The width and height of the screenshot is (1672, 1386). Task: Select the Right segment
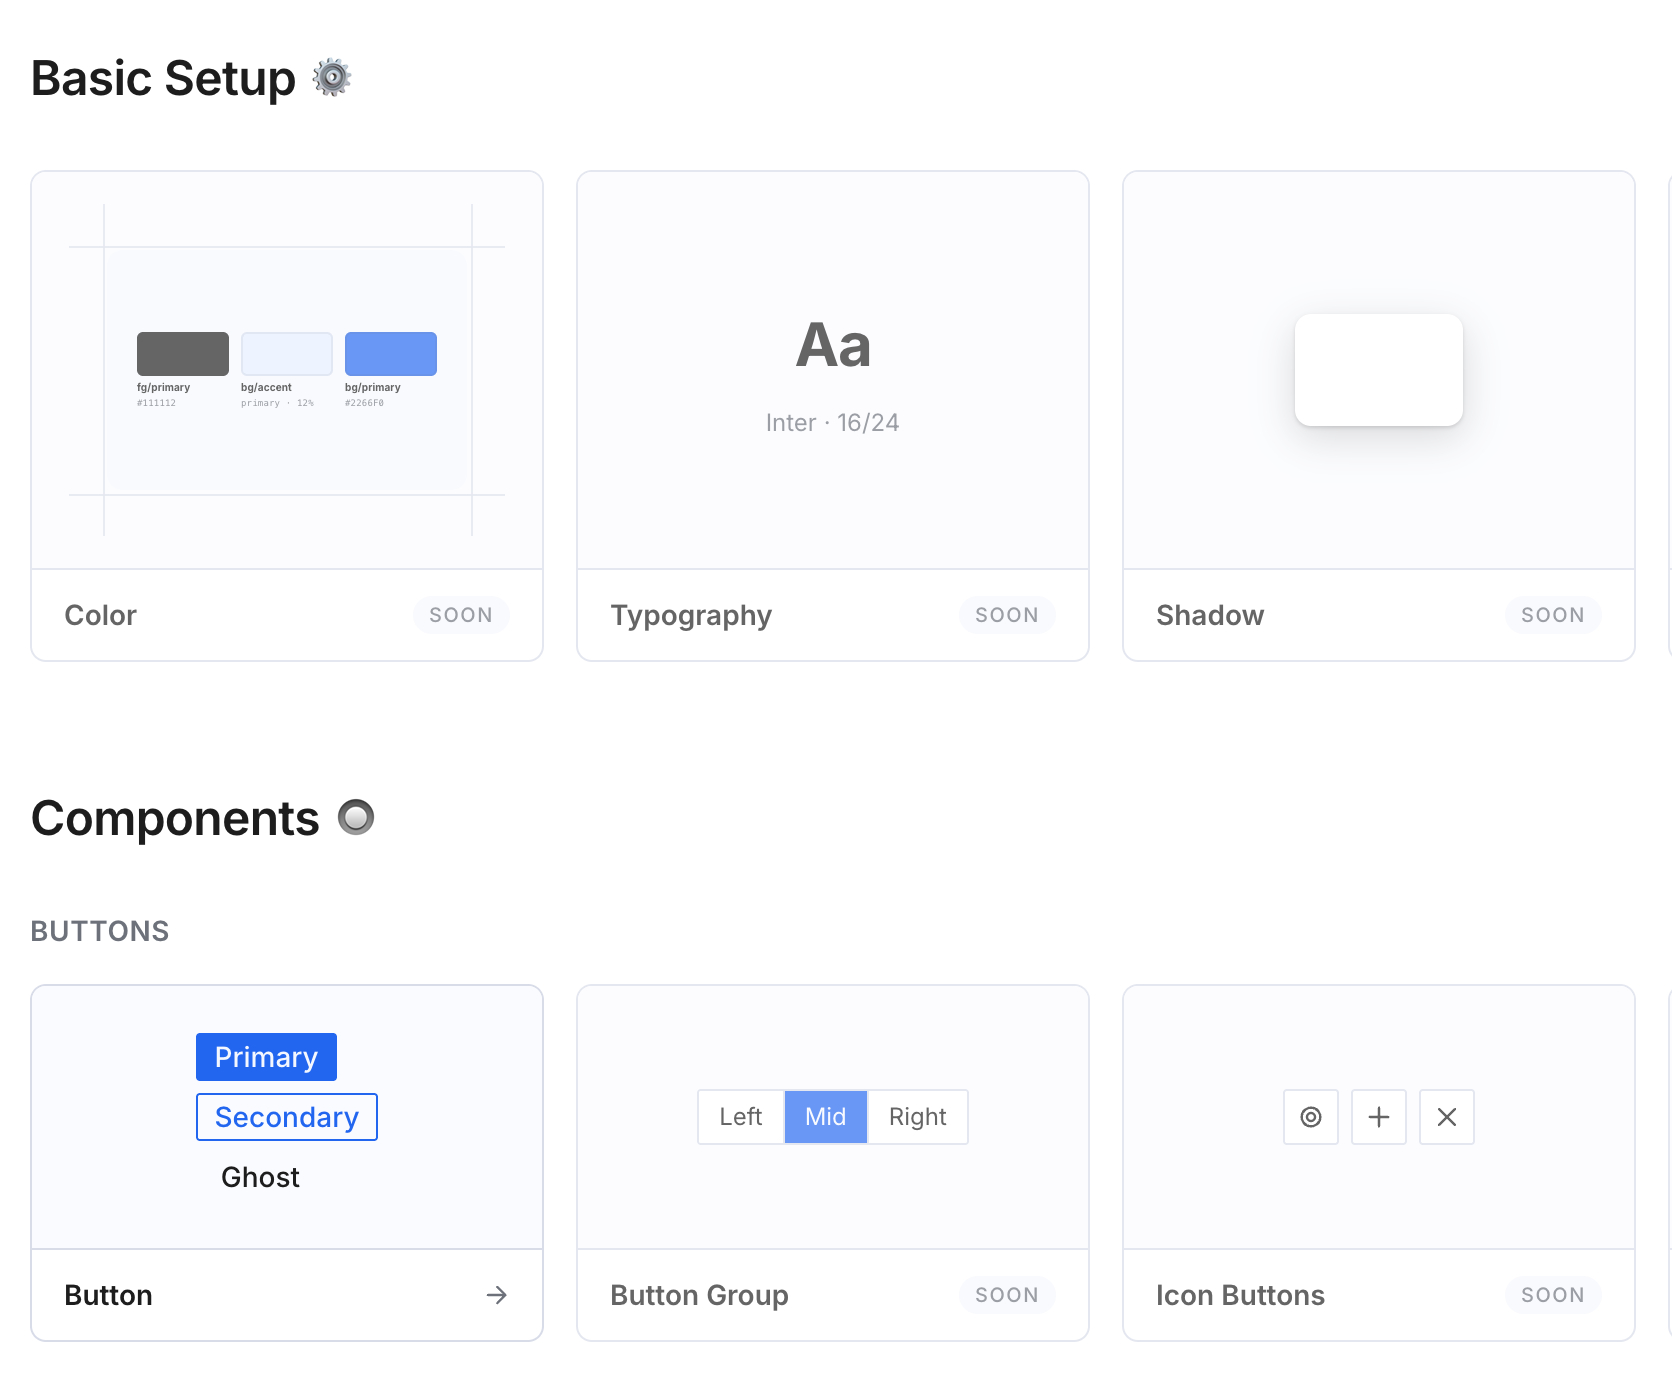tap(918, 1117)
